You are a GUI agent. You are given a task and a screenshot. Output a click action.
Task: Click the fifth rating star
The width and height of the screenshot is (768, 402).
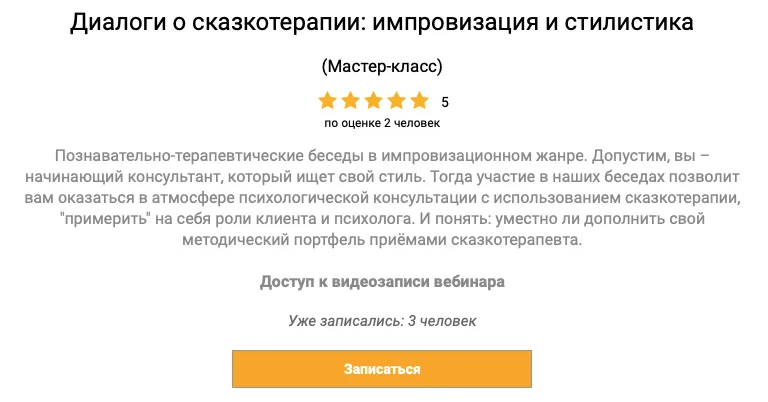[x=419, y=101]
